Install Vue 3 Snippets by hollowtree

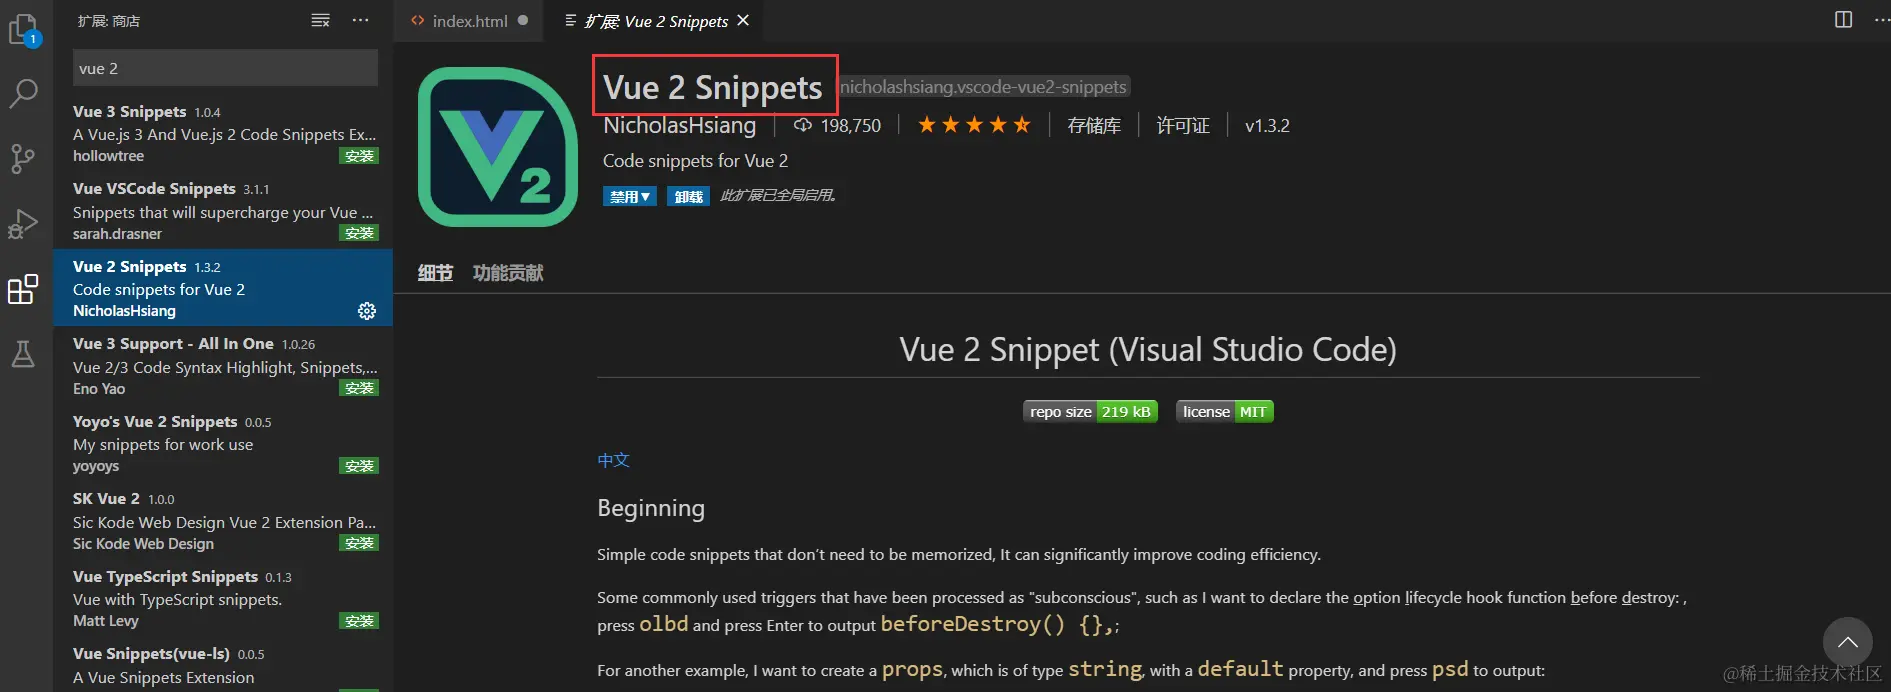(x=359, y=156)
